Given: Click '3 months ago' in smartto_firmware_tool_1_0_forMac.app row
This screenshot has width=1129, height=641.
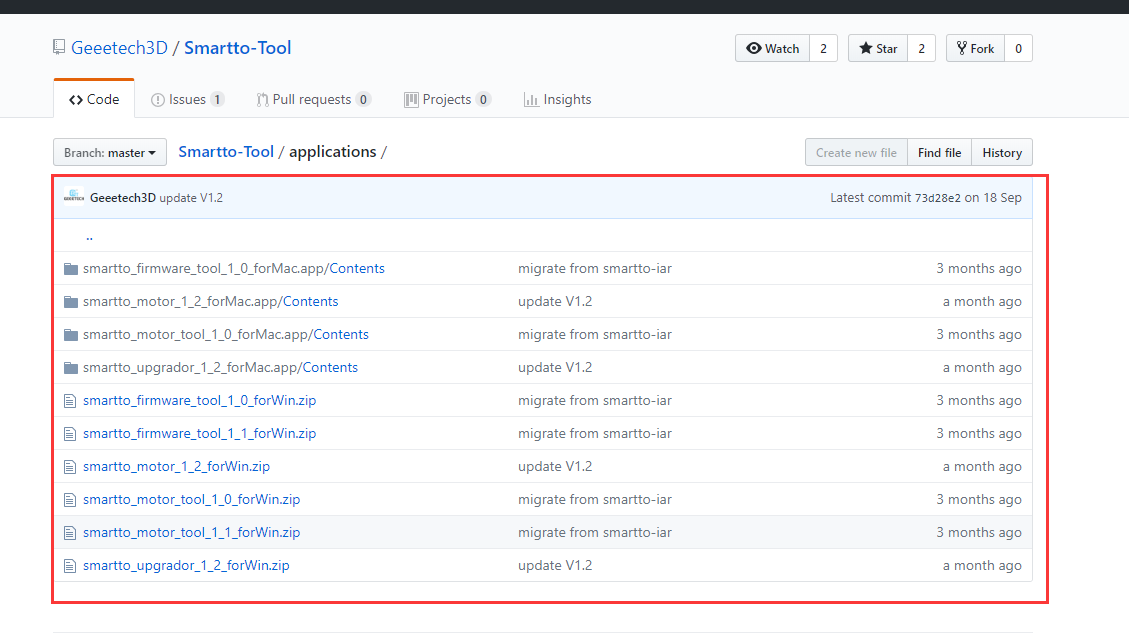Looking at the screenshot, I should pyautogui.click(x=979, y=269).
